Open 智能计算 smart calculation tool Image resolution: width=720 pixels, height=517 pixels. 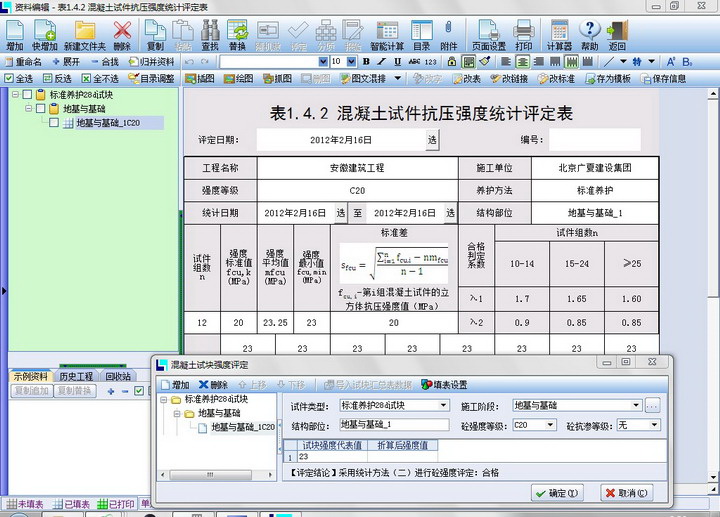coord(387,35)
